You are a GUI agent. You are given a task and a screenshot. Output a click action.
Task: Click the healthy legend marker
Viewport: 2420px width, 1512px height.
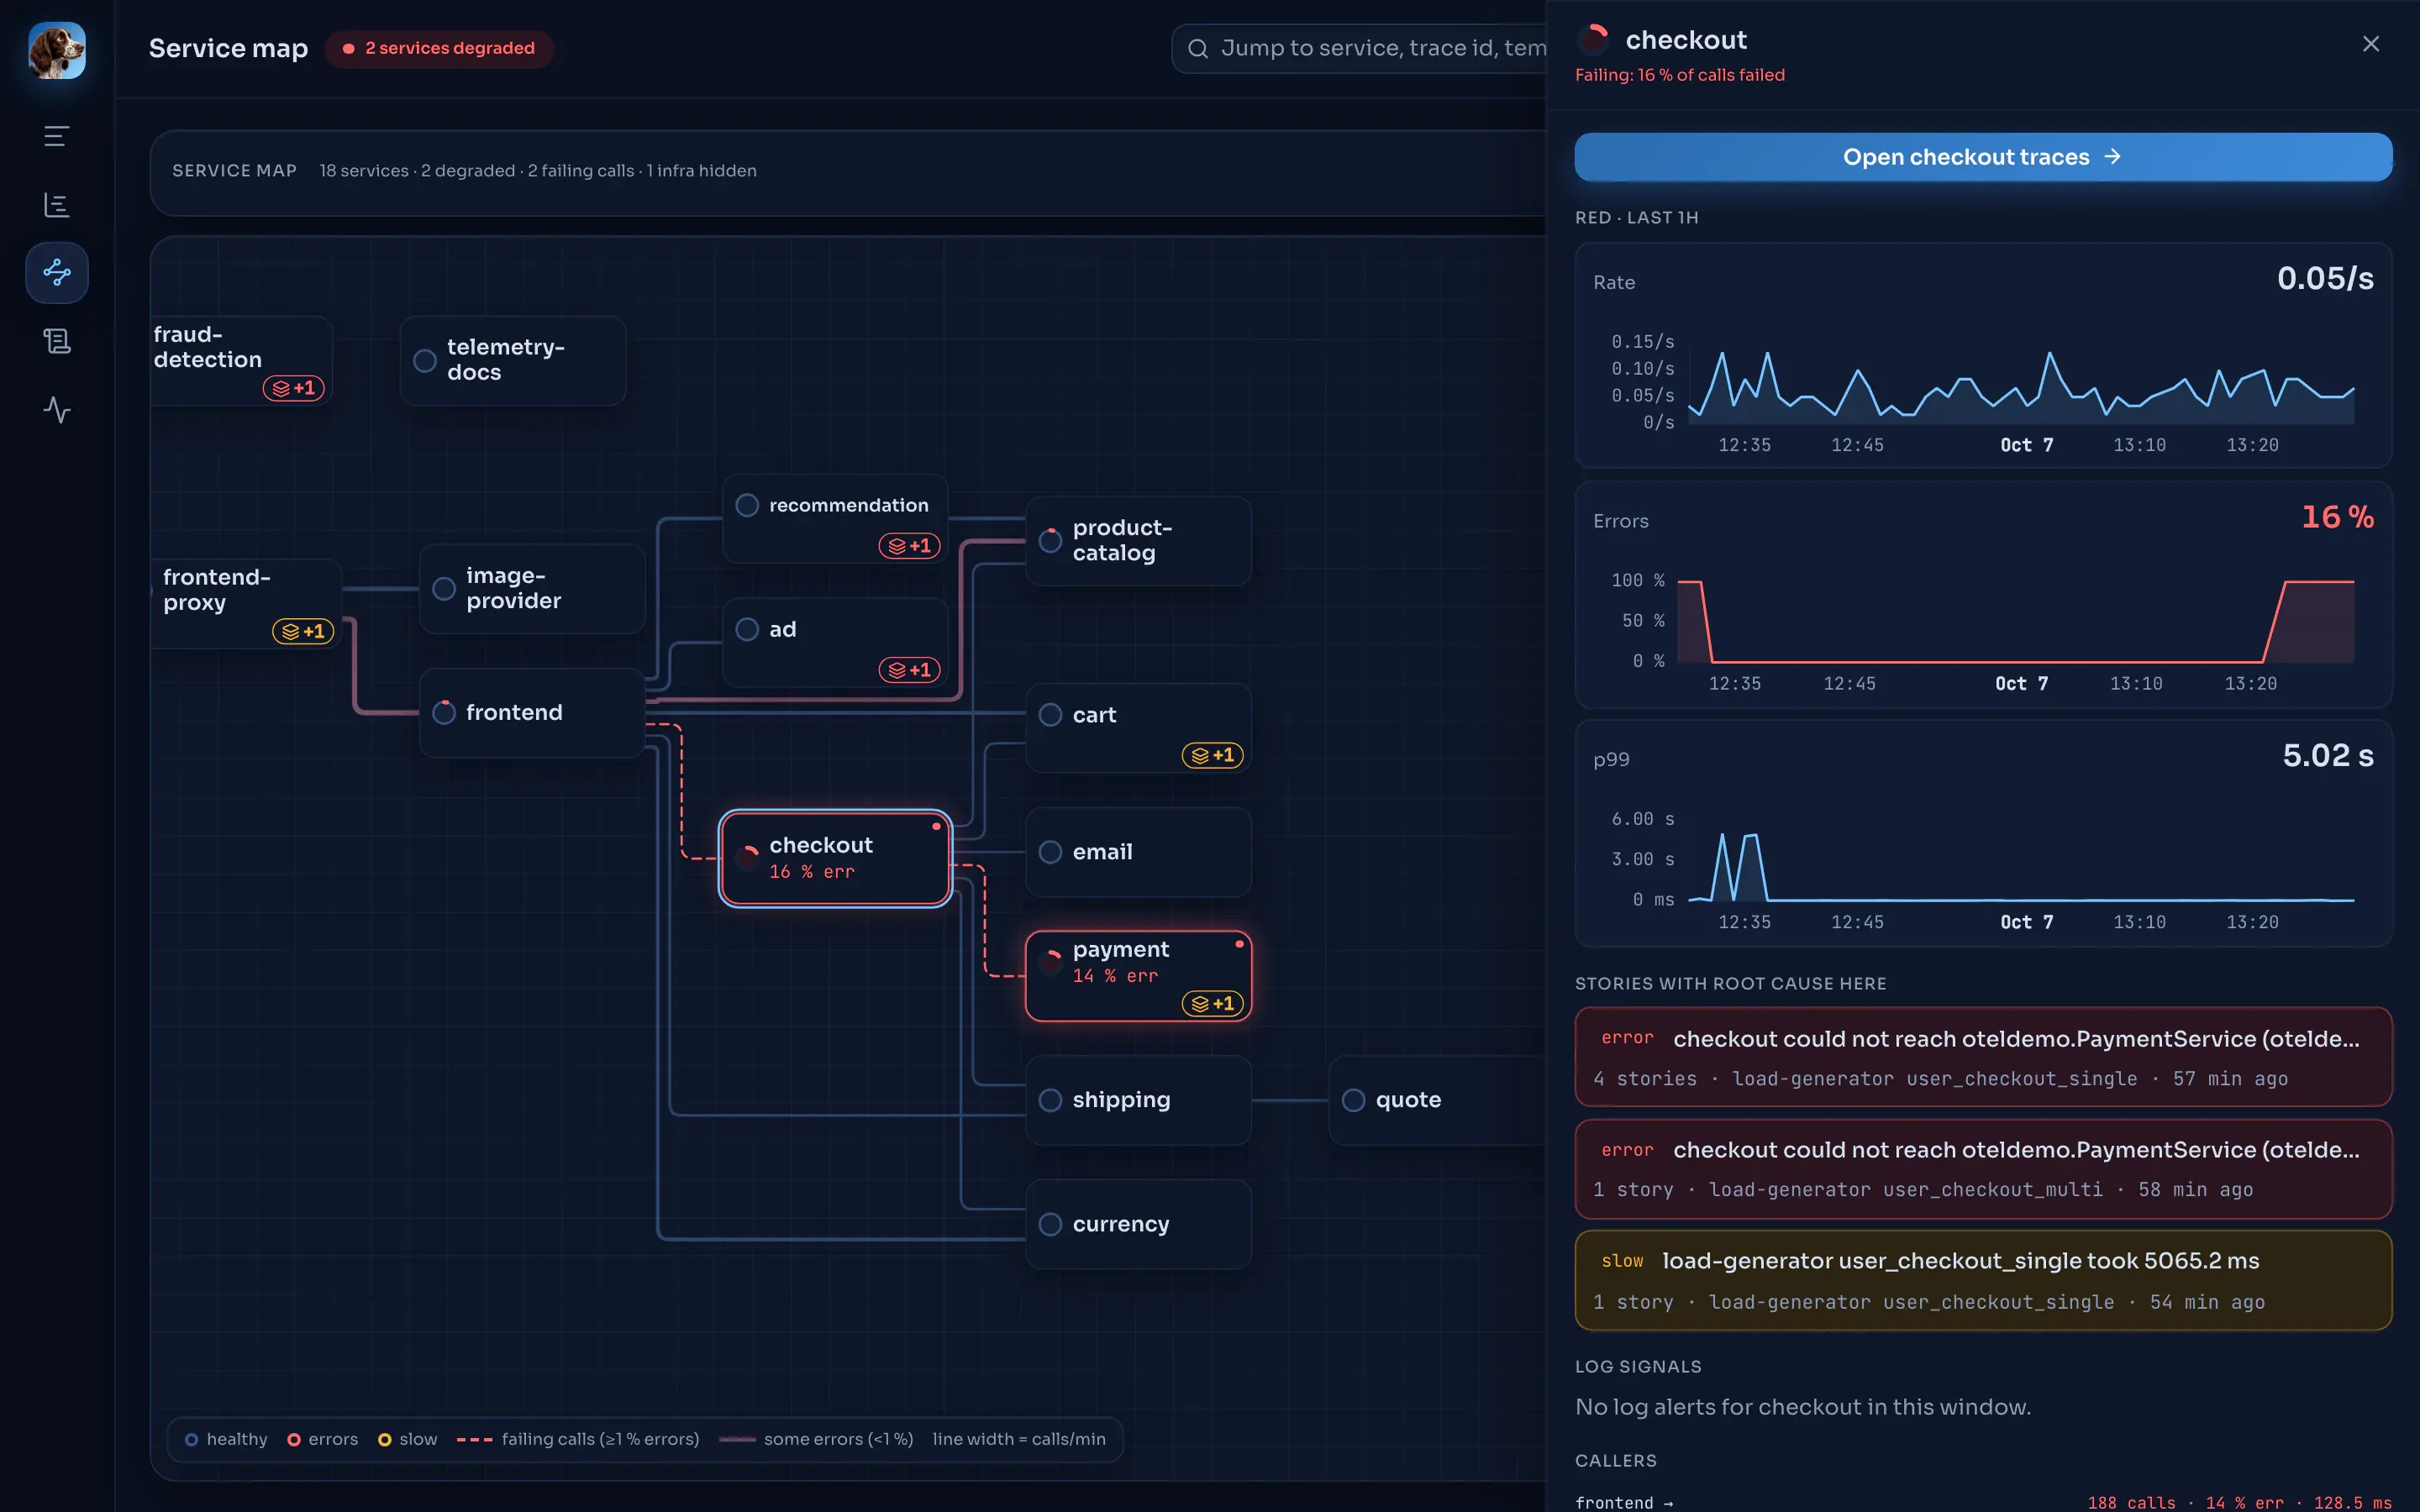pos(191,1439)
